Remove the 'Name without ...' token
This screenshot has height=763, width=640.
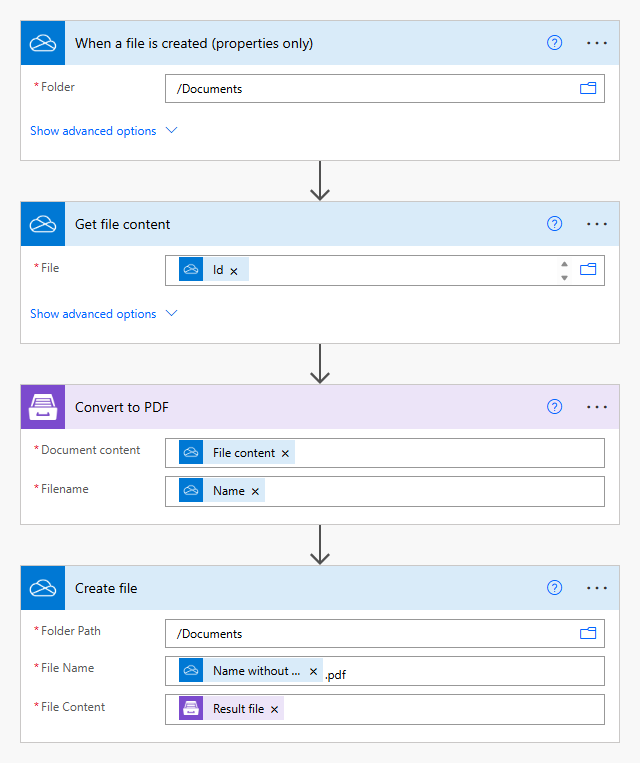[313, 672]
